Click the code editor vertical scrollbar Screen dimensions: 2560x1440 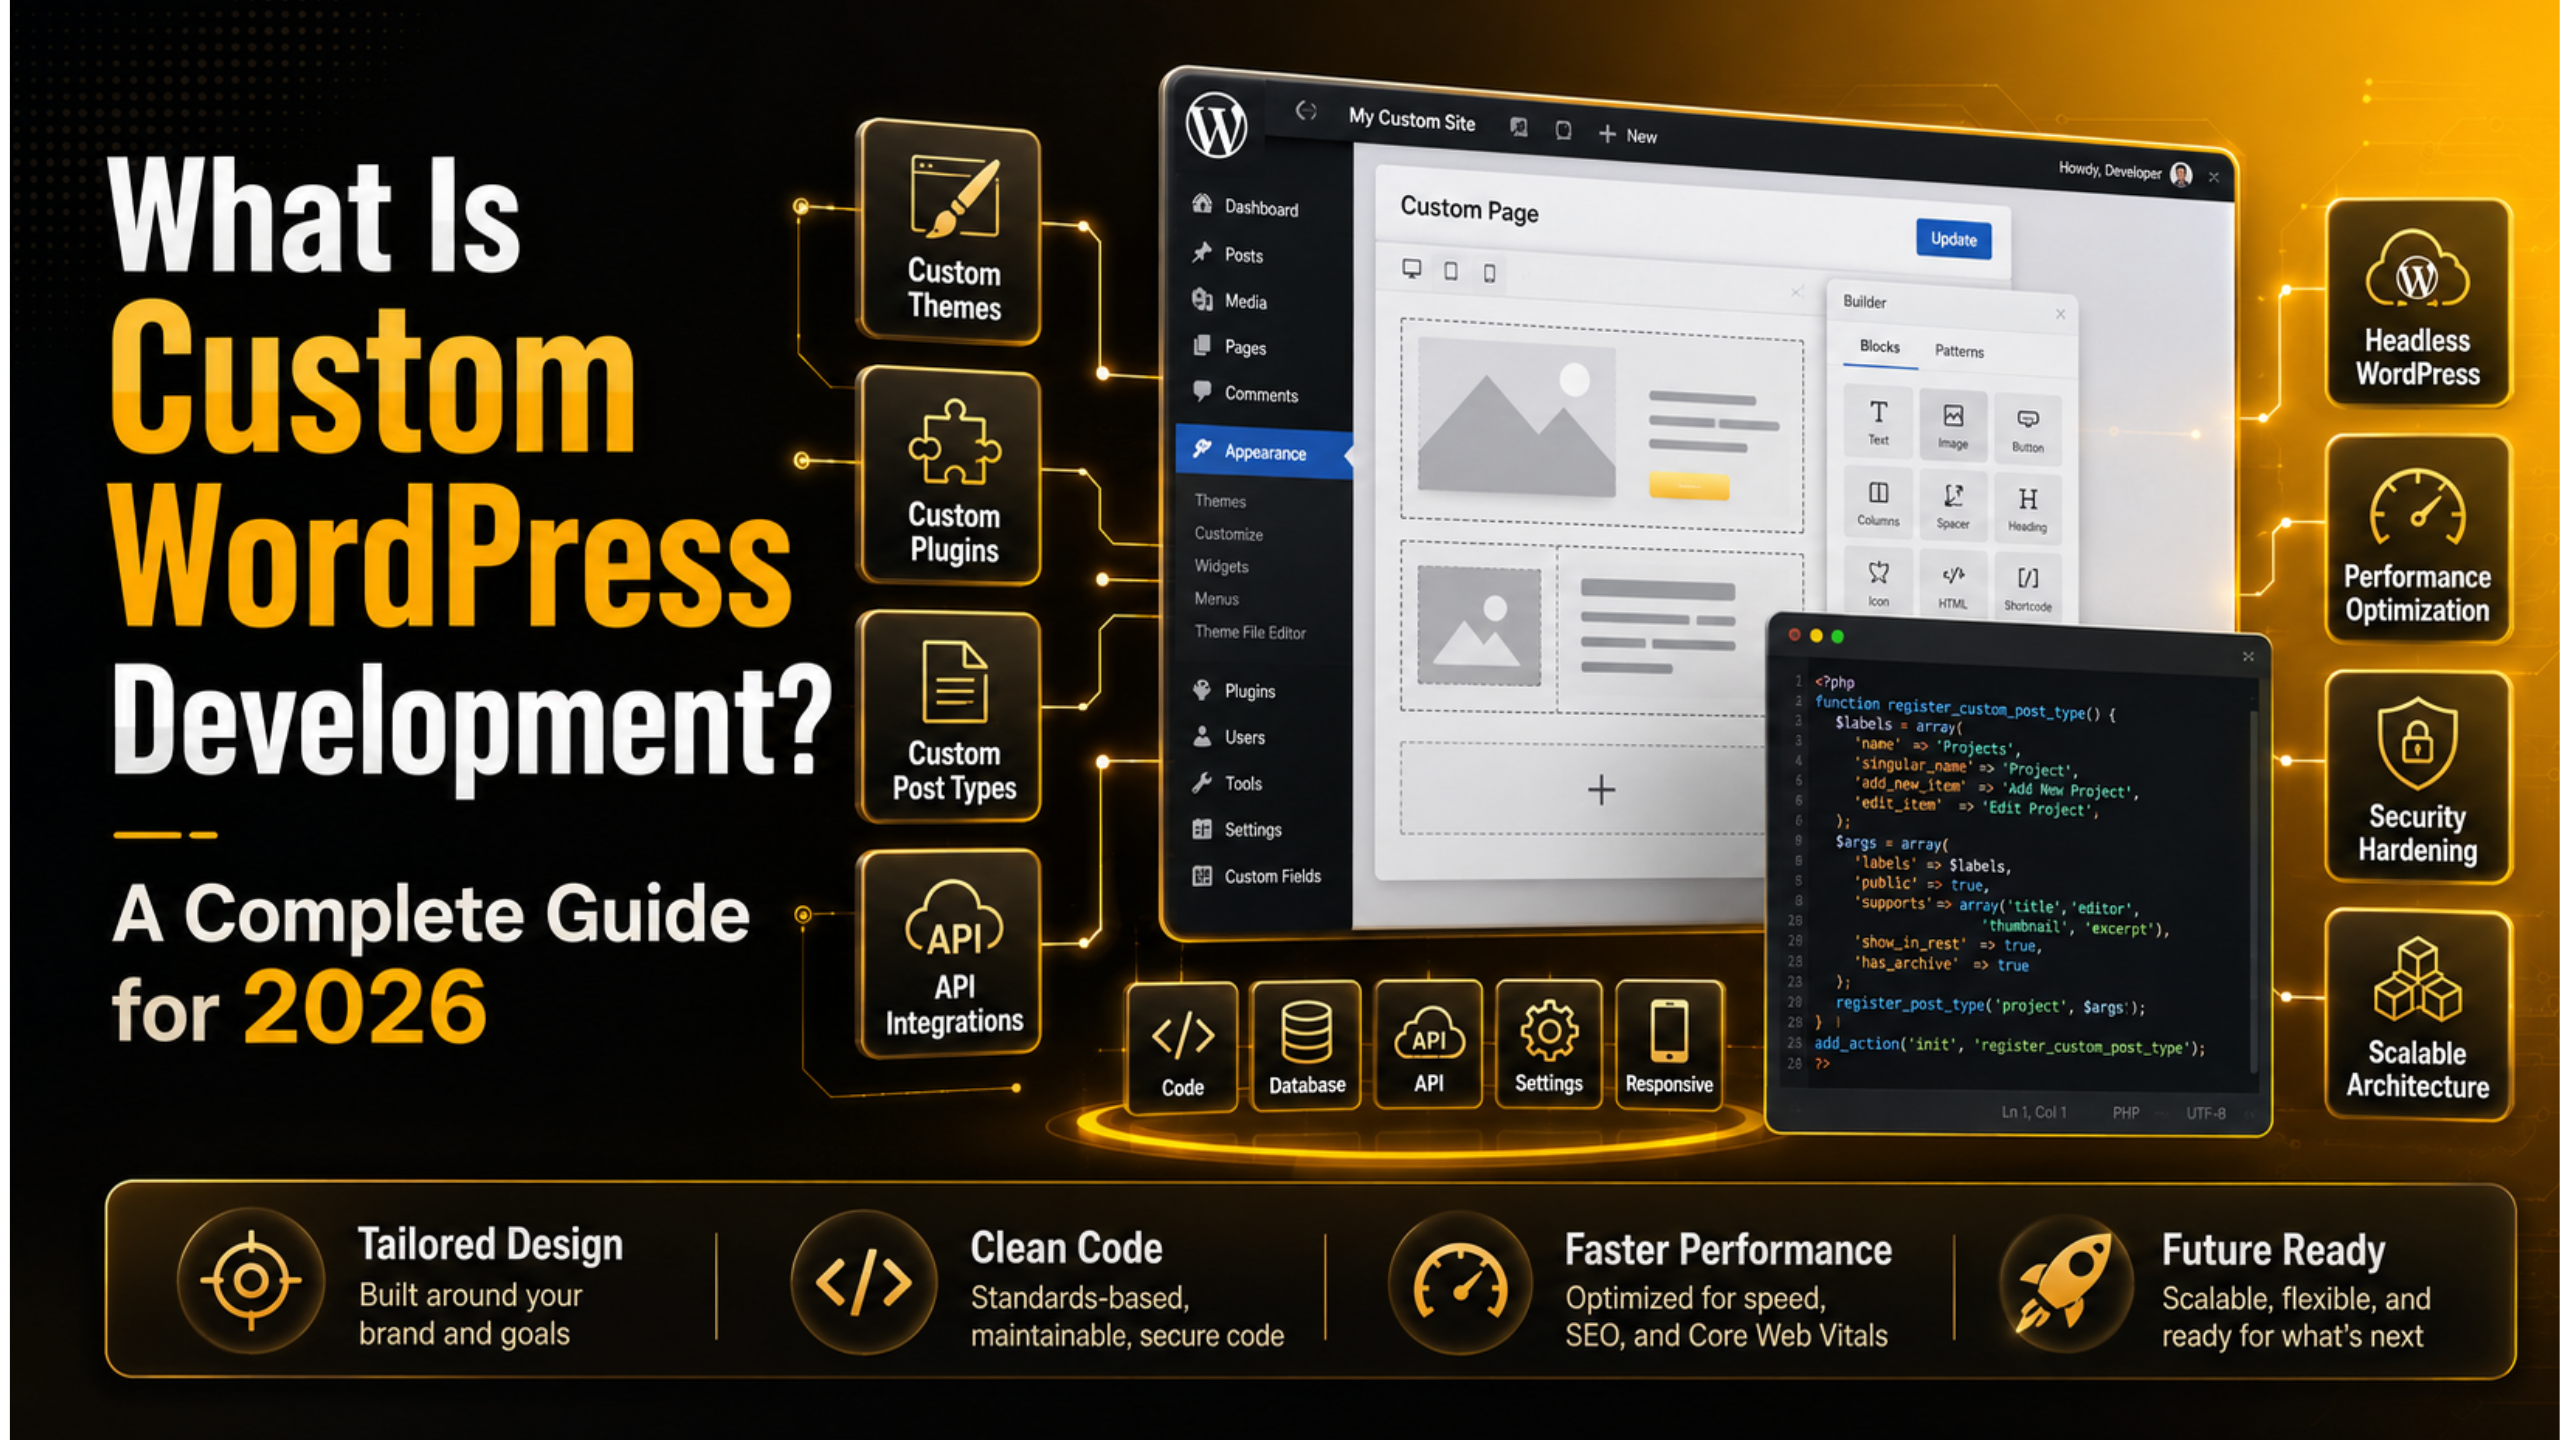pyautogui.click(x=2253, y=890)
